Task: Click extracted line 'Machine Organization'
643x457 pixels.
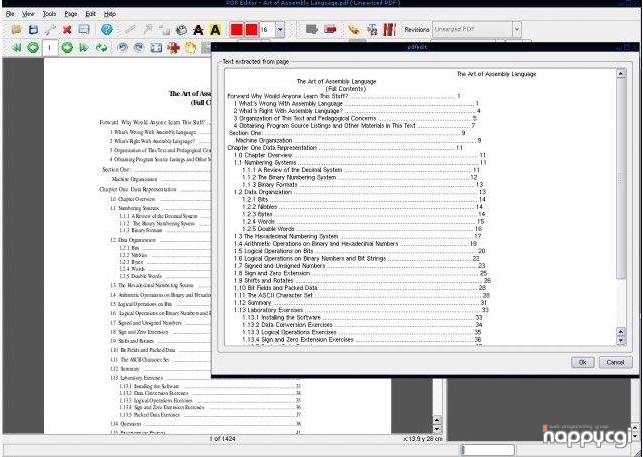Action: pyautogui.click(x=264, y=140)
